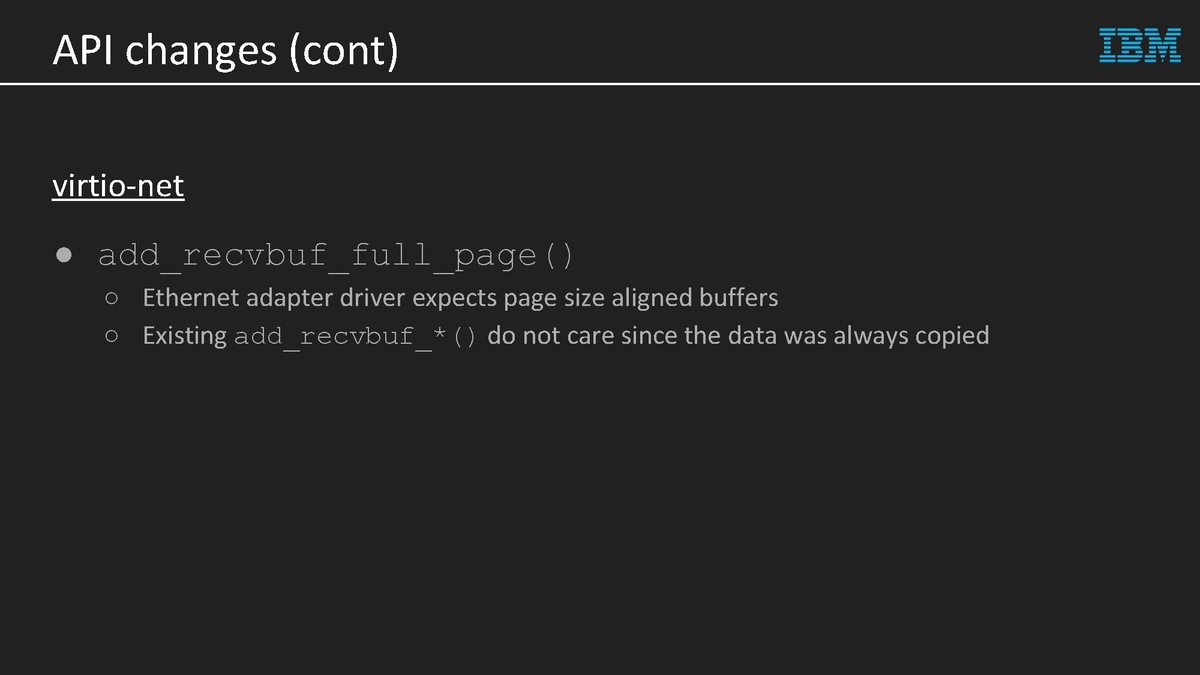Click the word "Existing" in second sub-bullet
Screen dimensions: 1200x675
click(185, 336)
